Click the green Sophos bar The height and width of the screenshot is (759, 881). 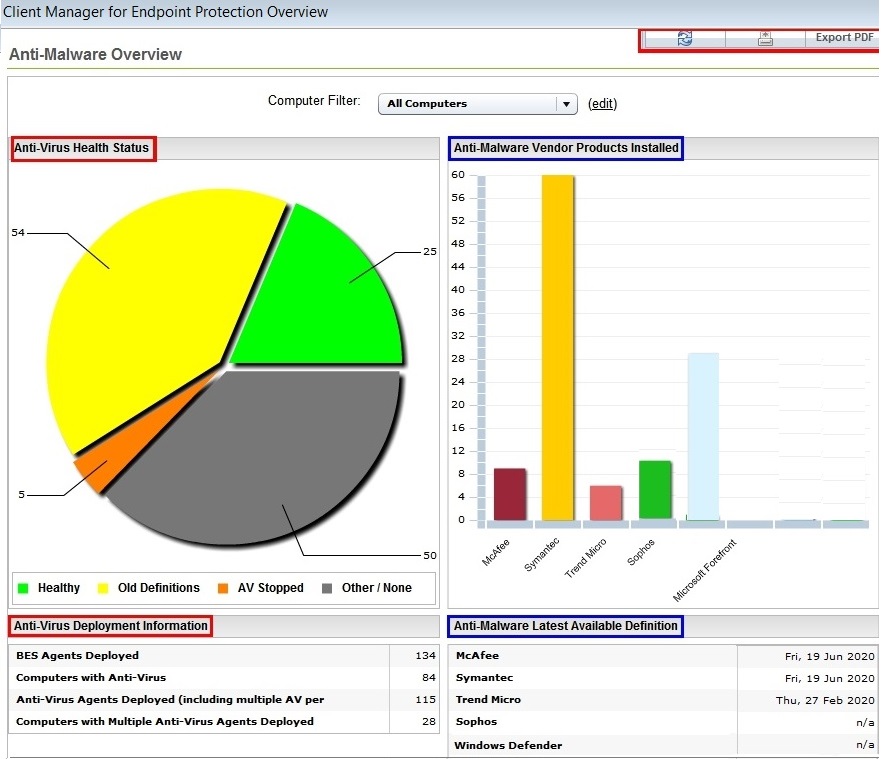click(654, 490)
